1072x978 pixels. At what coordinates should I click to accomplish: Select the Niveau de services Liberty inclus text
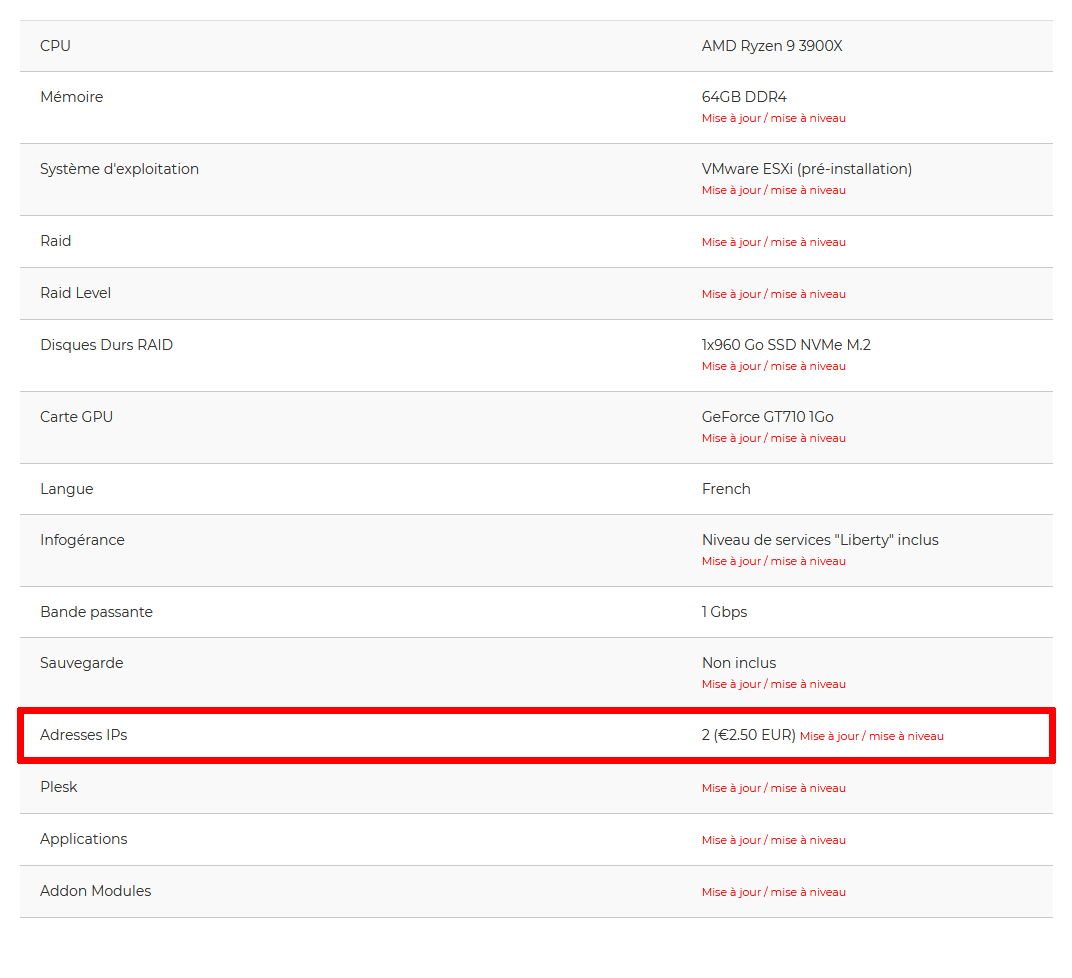point(820,540)
